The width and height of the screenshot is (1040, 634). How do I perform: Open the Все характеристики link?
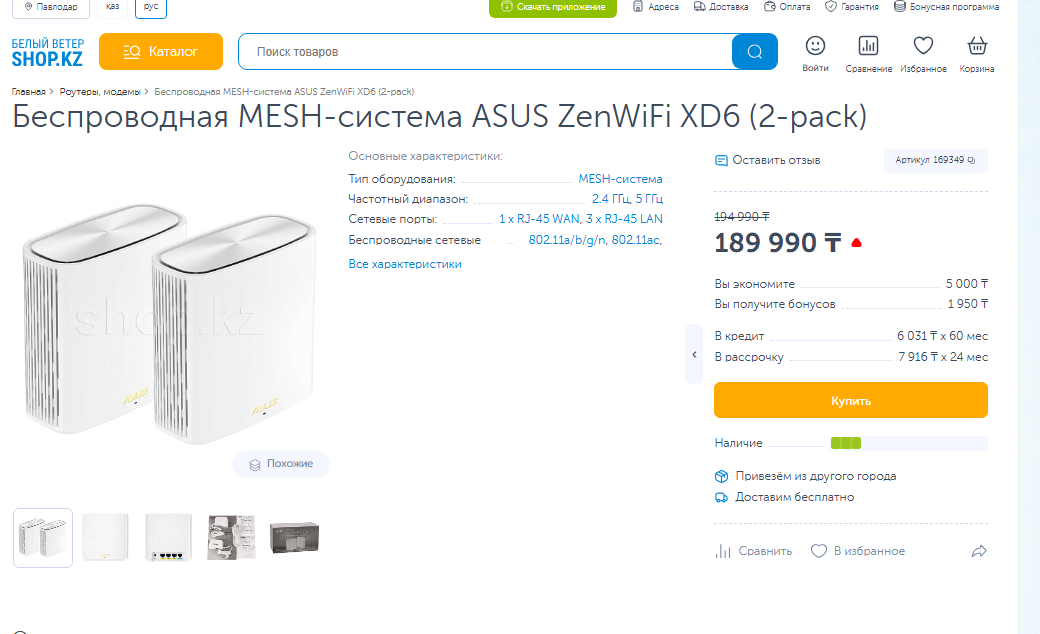click(405, 264)
